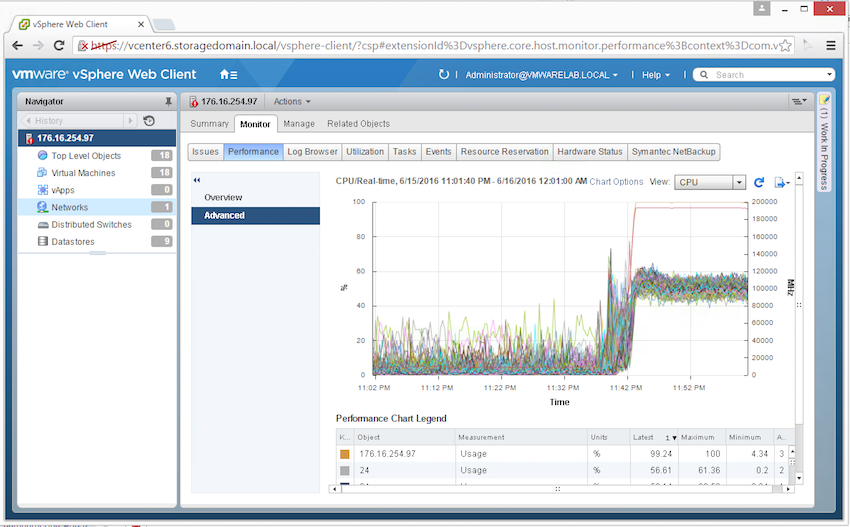Pin the Navigator panel
The width and height of the screenshot is (850, 527).
(169, 101)
